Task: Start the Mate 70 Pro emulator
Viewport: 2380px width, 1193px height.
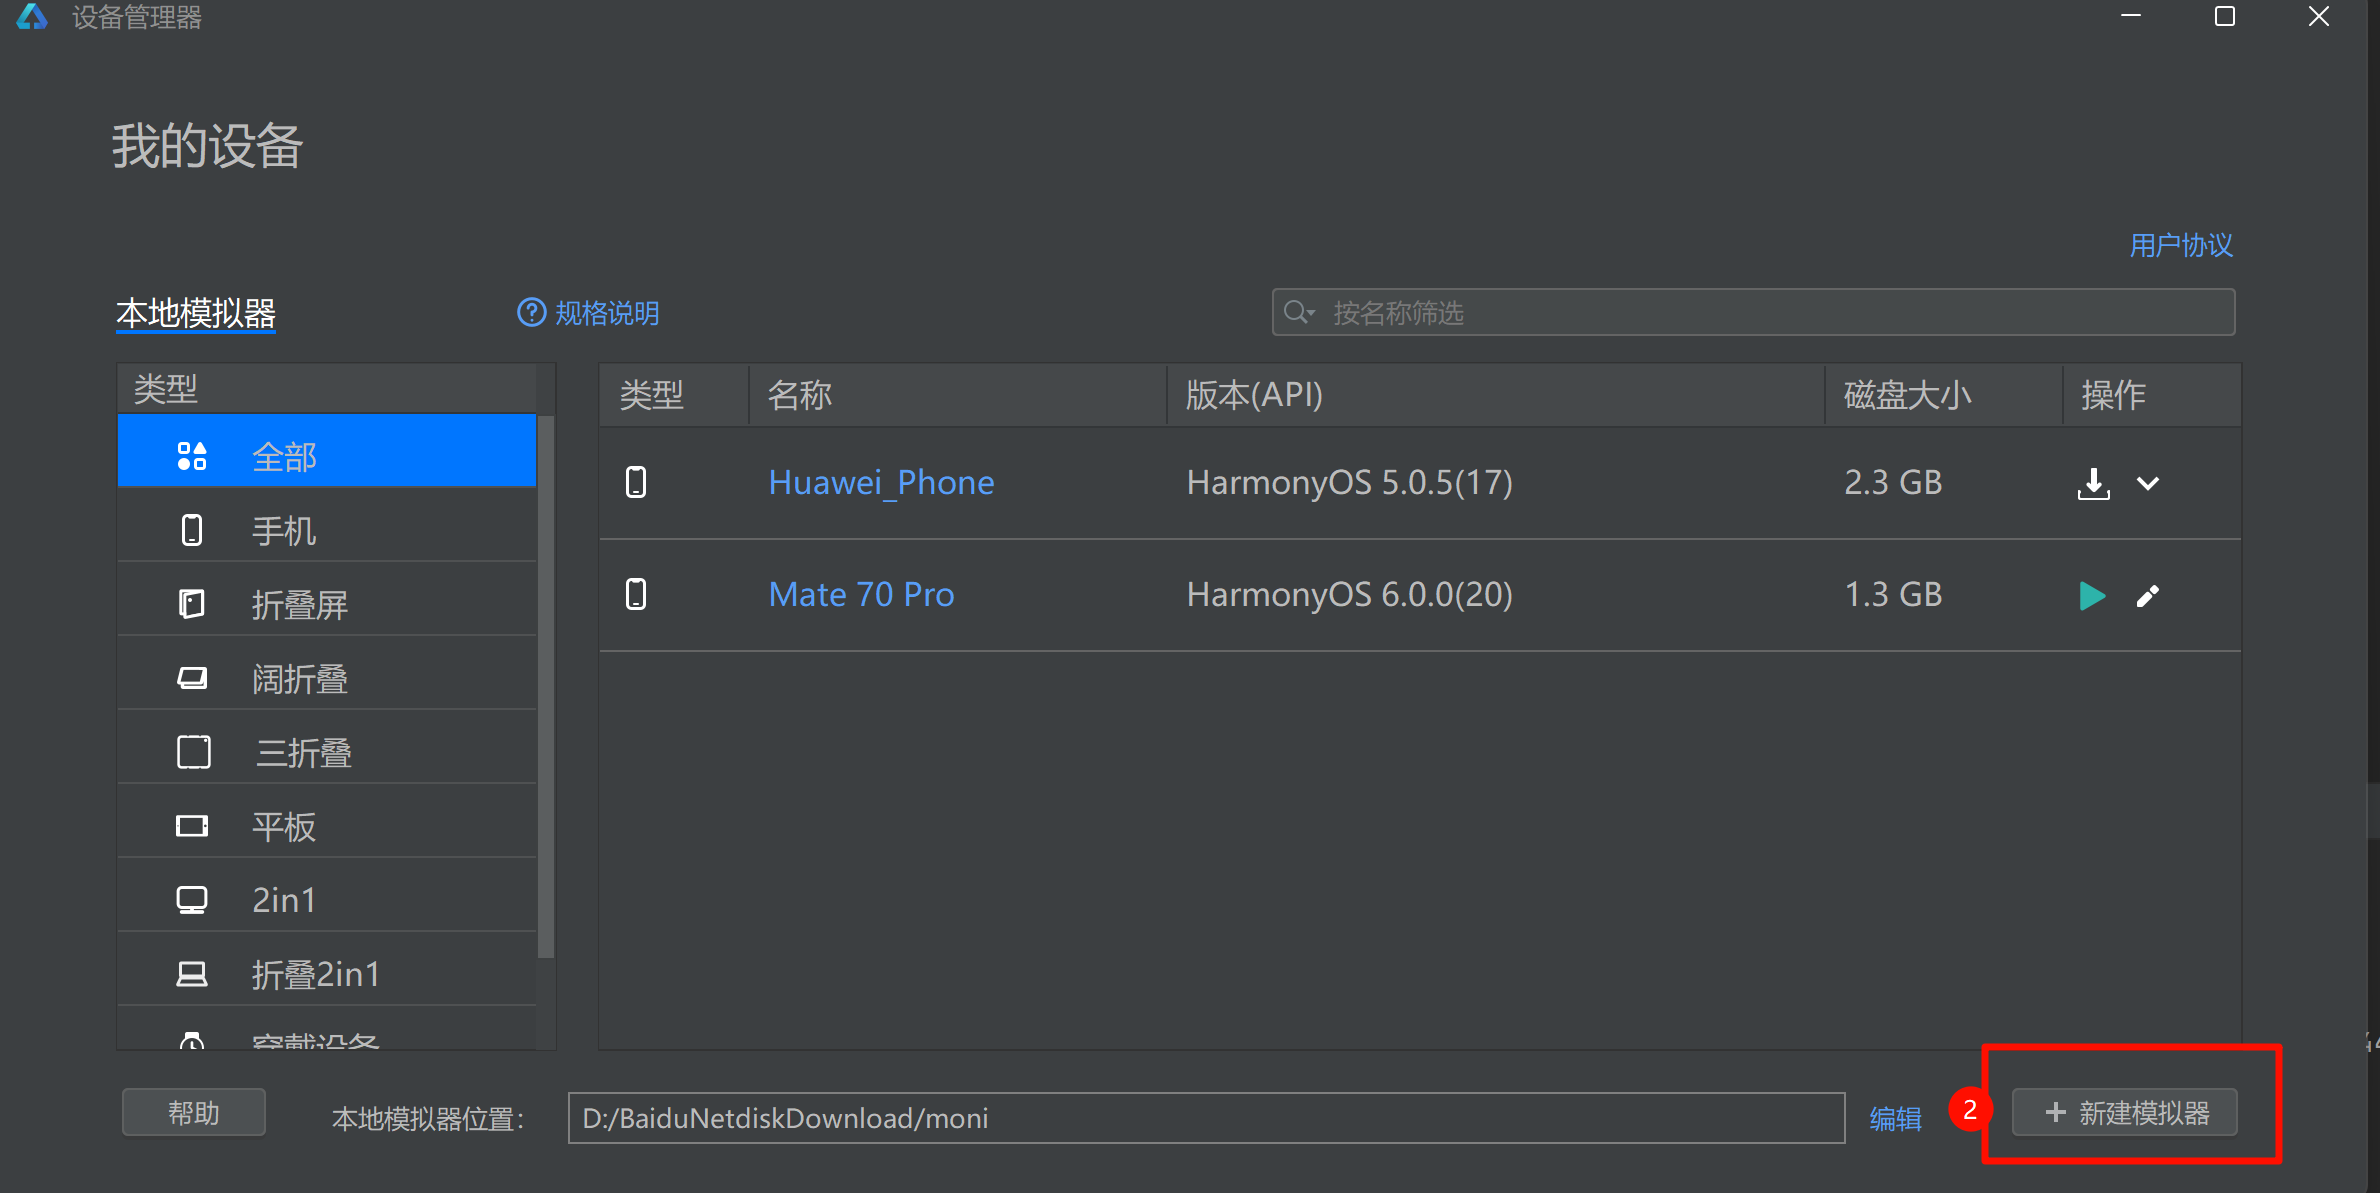Action: point(2091,596)
